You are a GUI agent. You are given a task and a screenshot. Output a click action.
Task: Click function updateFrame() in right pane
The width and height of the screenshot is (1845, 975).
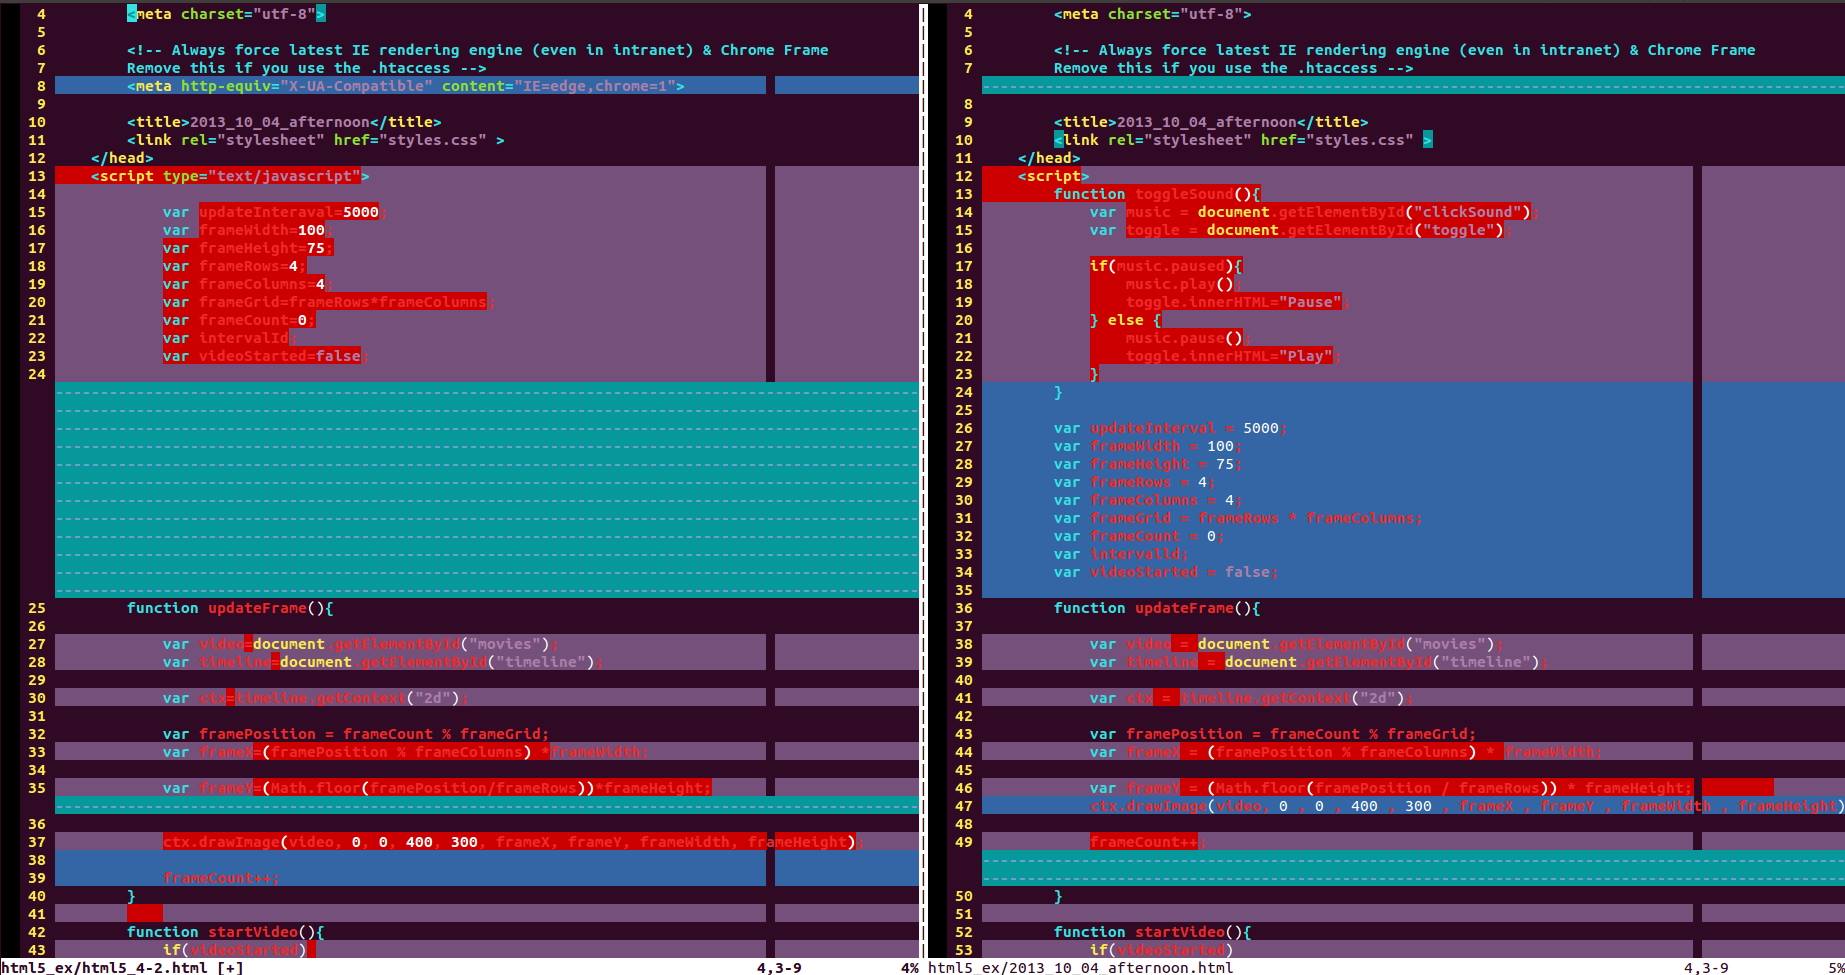click(x=1157, y=608)
